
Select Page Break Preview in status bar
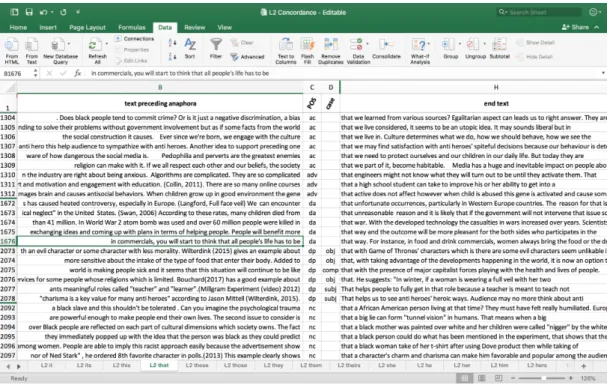pyautogui.click(x=499, y=378)
